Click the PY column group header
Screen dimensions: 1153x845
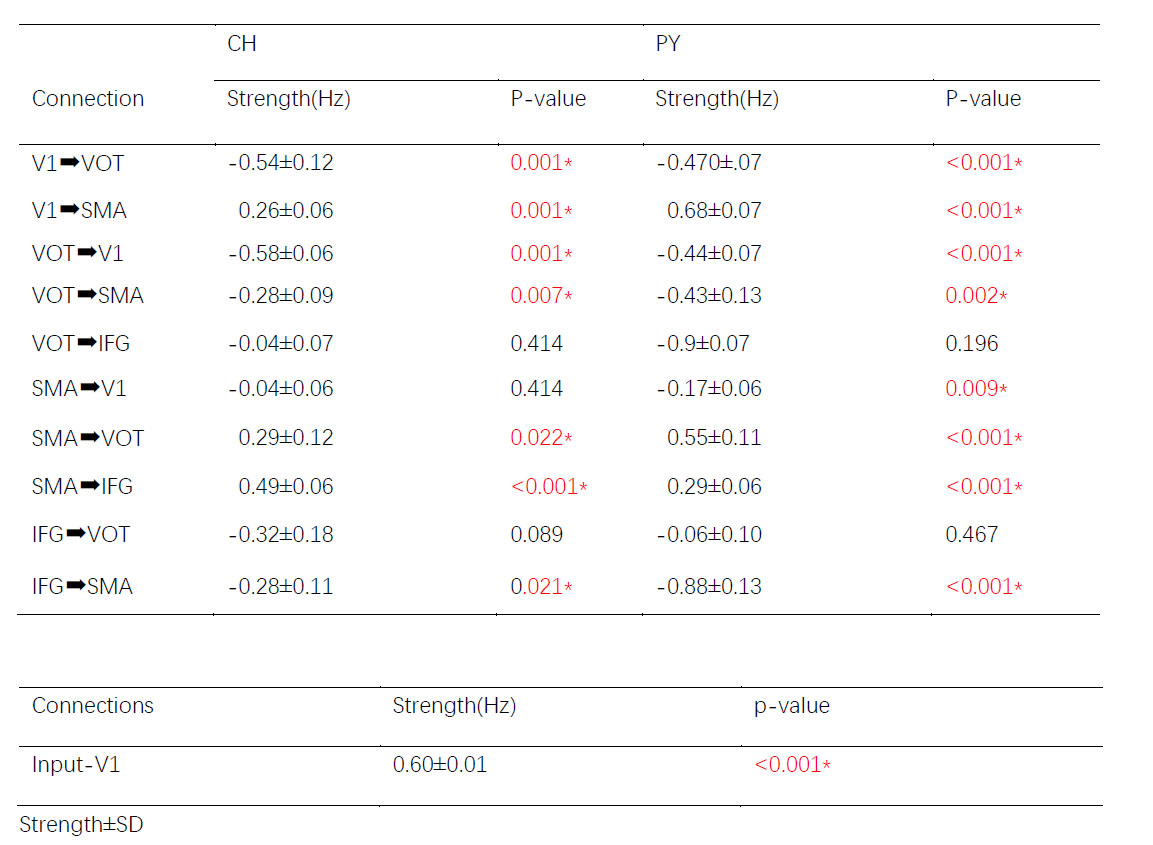[x=667, y=45]
